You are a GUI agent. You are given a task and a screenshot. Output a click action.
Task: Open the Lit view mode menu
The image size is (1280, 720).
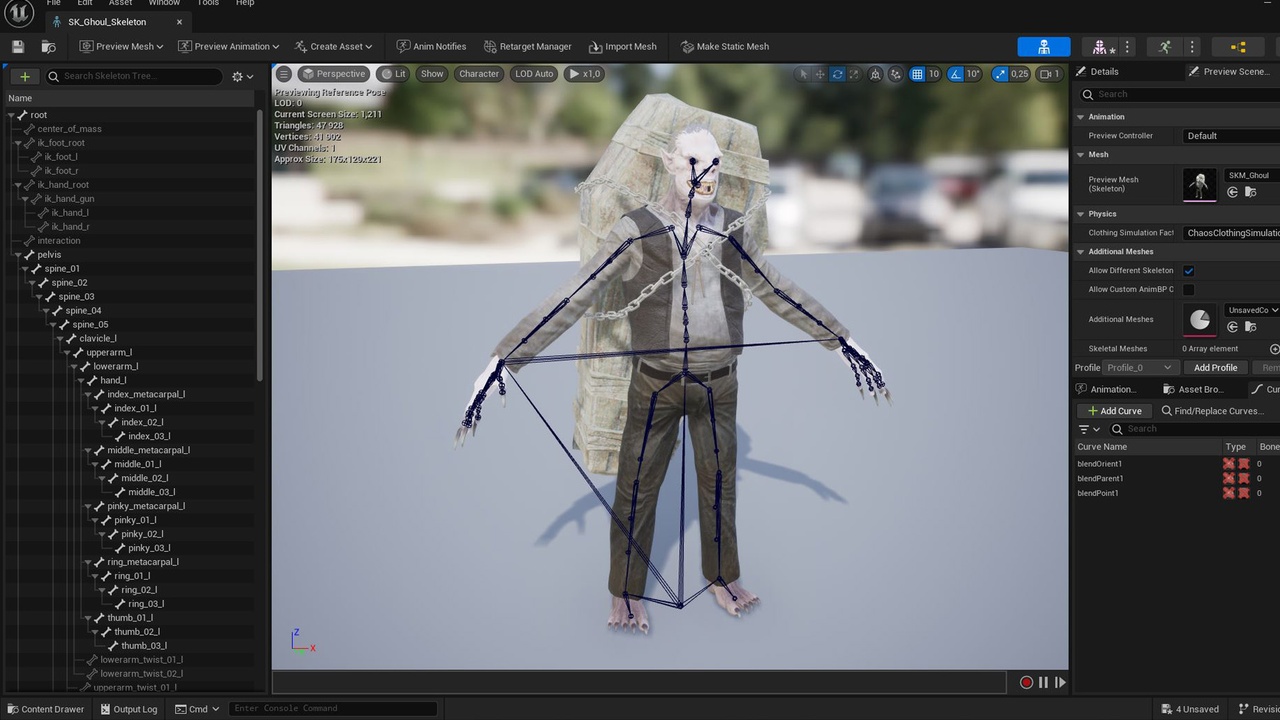click(x=393, y=73)
